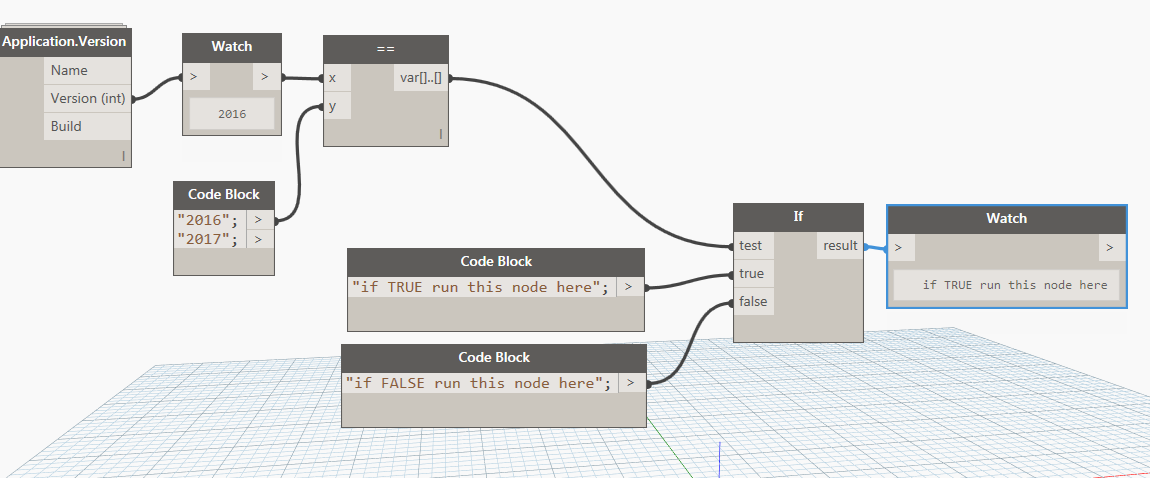1150x478 pixels.
Task: Click the y input port of == node
Action: coord(337,106)
